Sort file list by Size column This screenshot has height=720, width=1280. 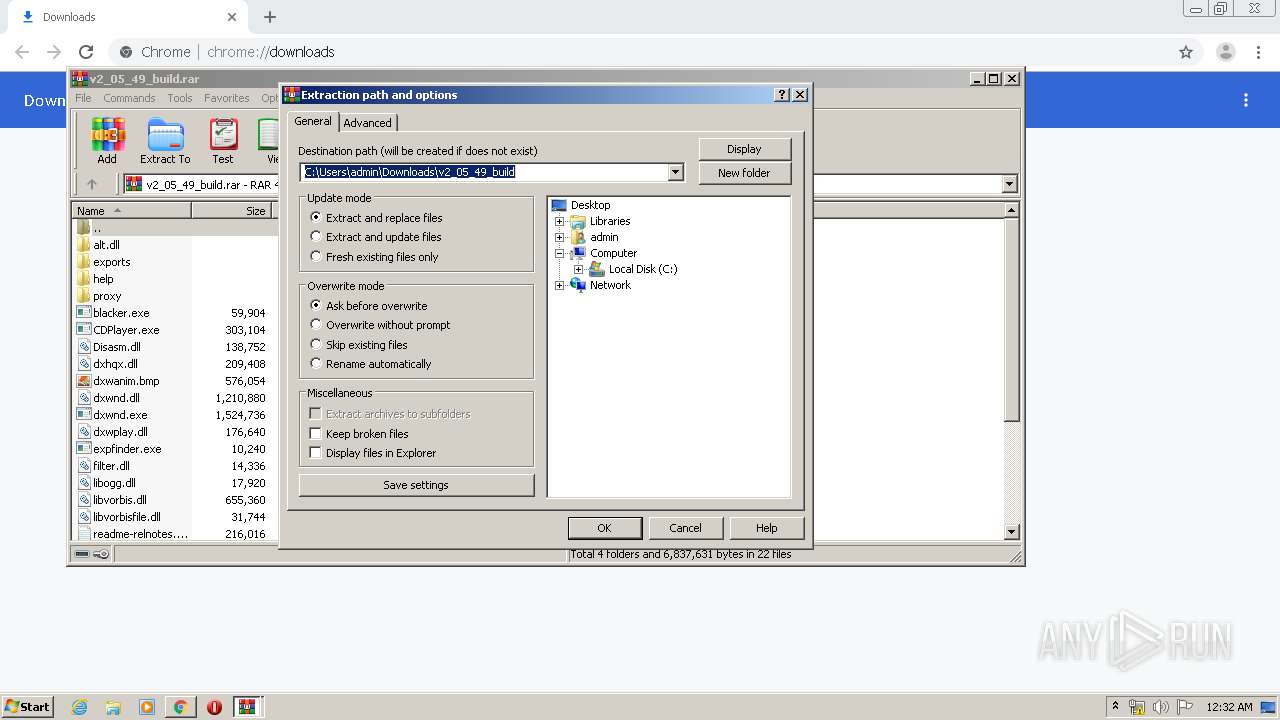tap(232, 210)
